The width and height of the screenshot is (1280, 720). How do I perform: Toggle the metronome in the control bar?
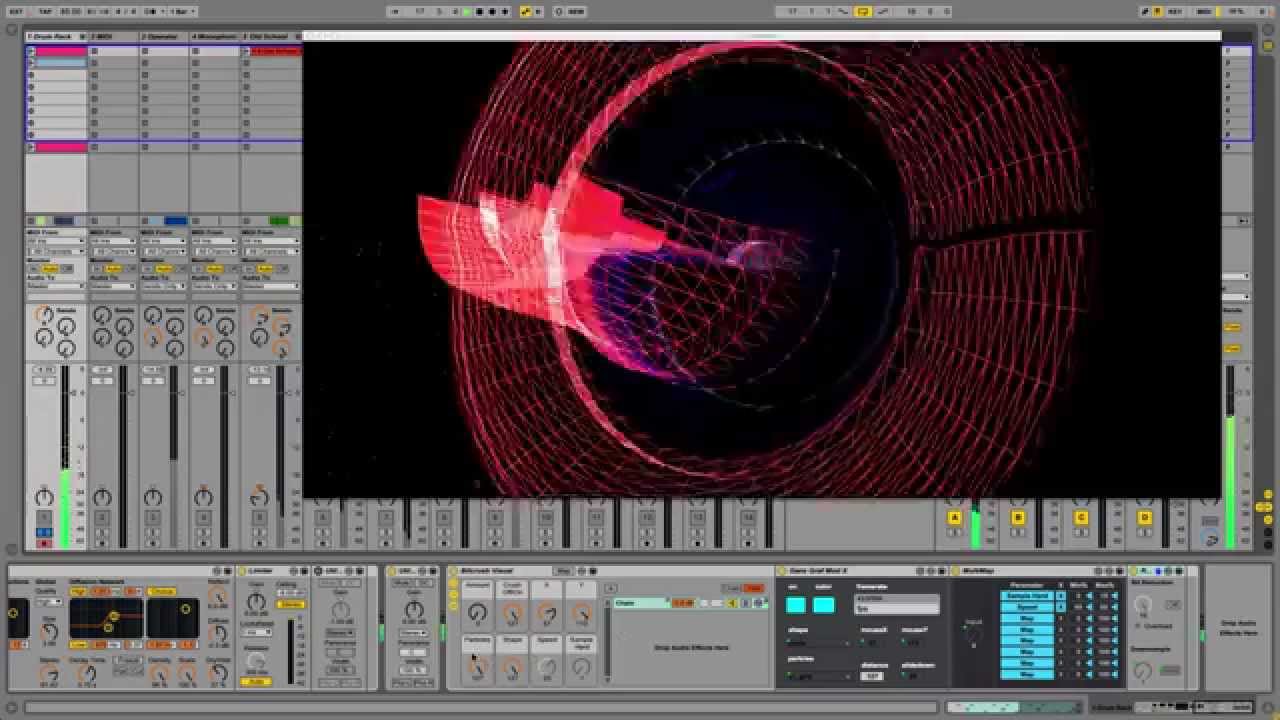(x=153, y=11)
